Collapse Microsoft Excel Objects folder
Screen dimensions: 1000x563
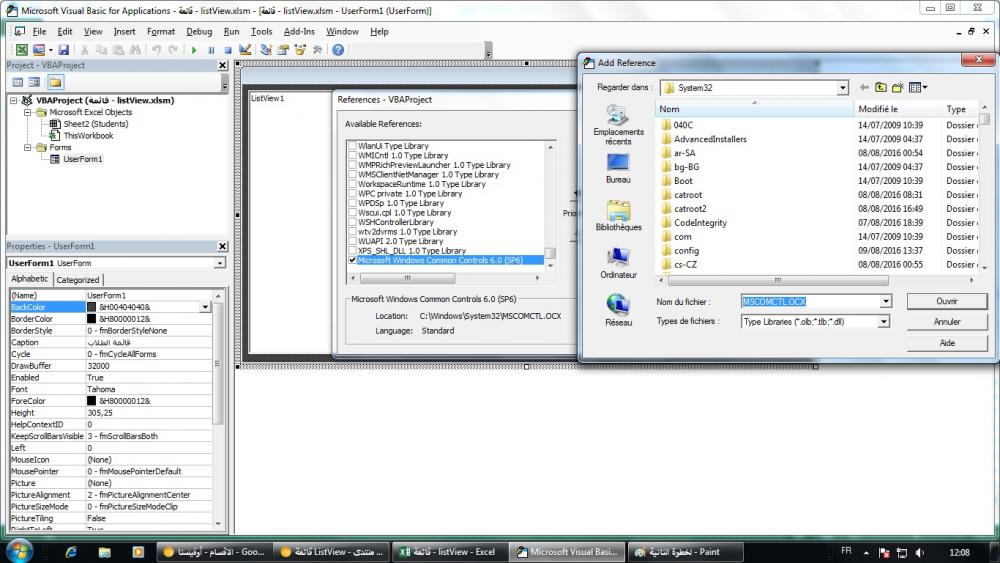[x=27, y=112]
